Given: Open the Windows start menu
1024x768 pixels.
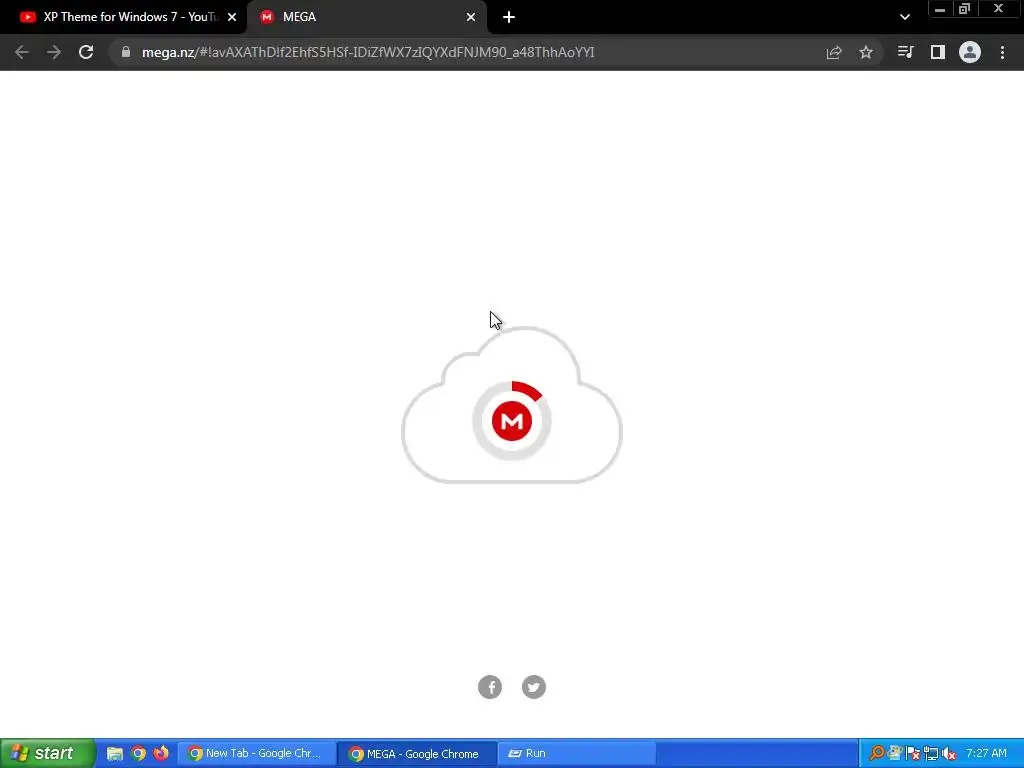Looking at the screenshot, I should point(47,753).
